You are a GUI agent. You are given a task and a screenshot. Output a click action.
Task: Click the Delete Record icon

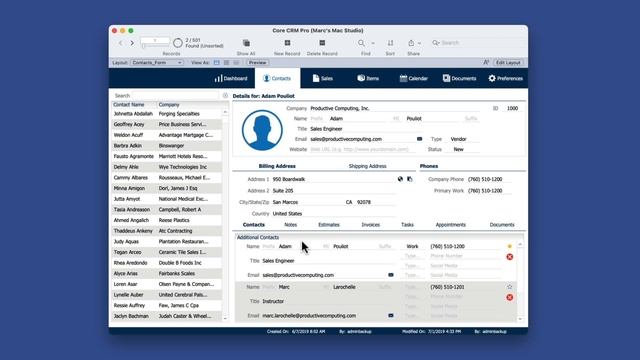tap(322, 43)
